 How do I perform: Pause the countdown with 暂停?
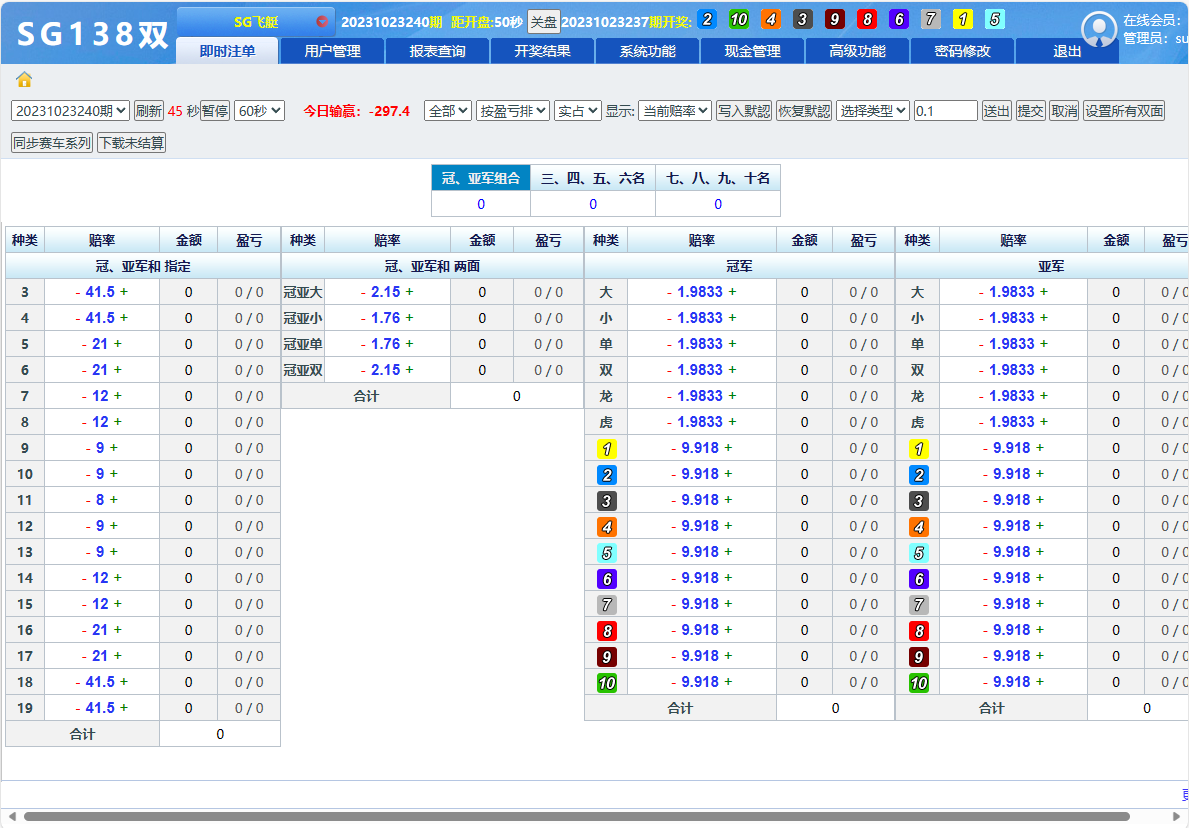(215, 111)
